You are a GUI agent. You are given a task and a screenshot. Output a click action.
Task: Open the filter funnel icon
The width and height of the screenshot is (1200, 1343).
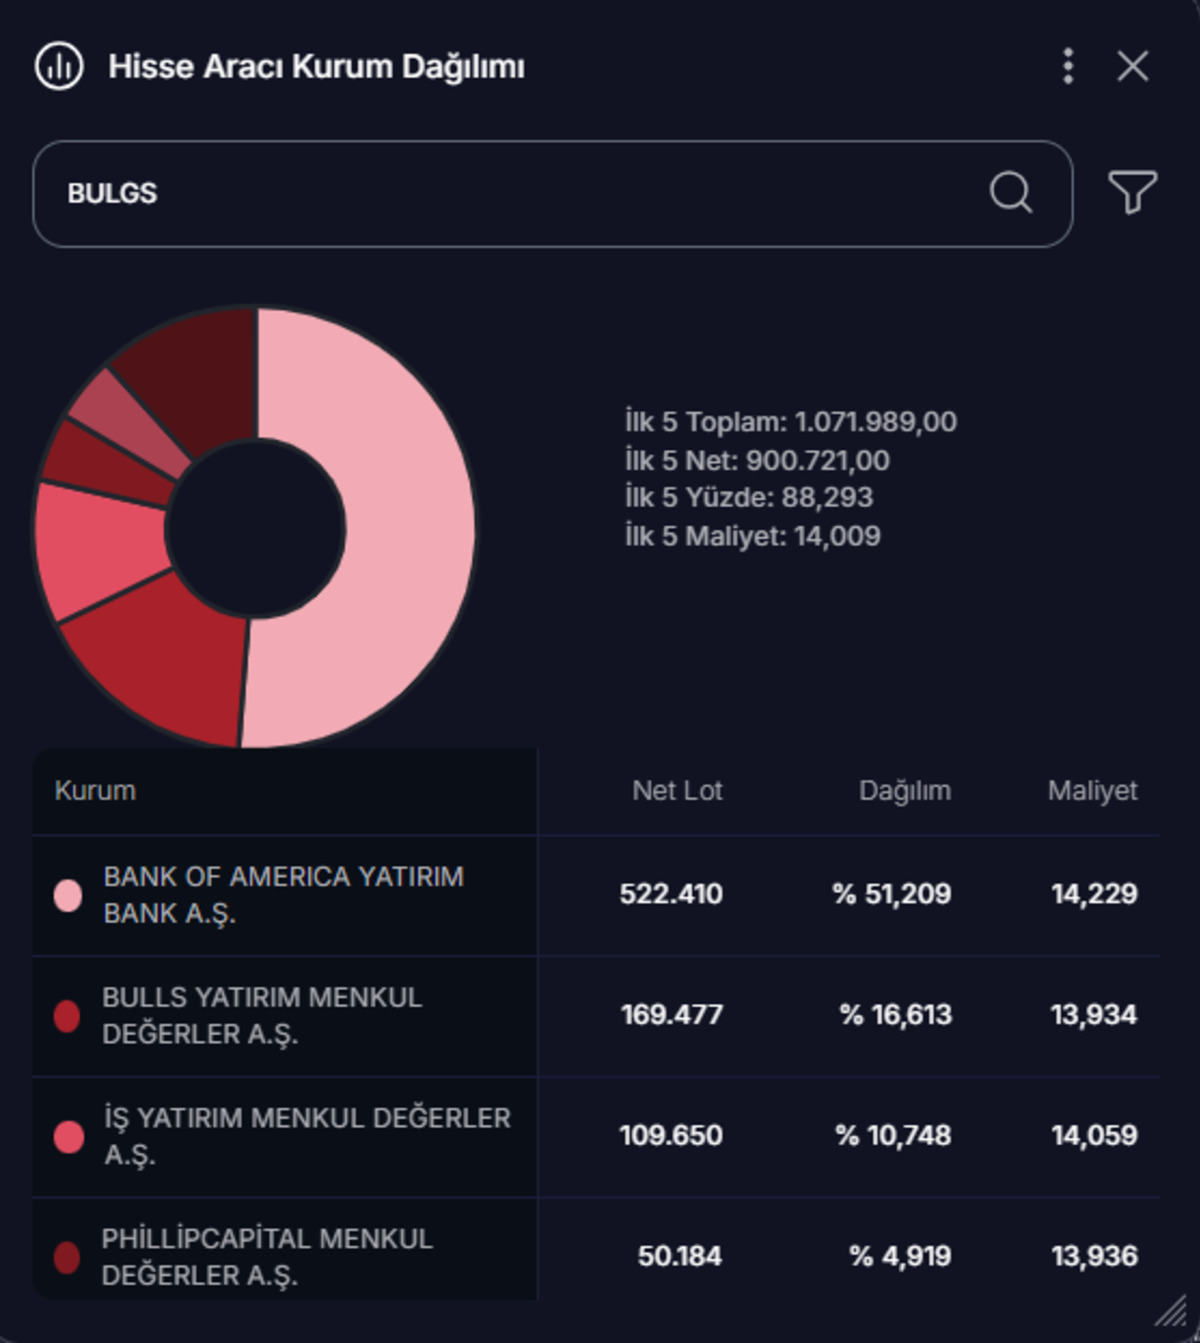click(1133, 192)
